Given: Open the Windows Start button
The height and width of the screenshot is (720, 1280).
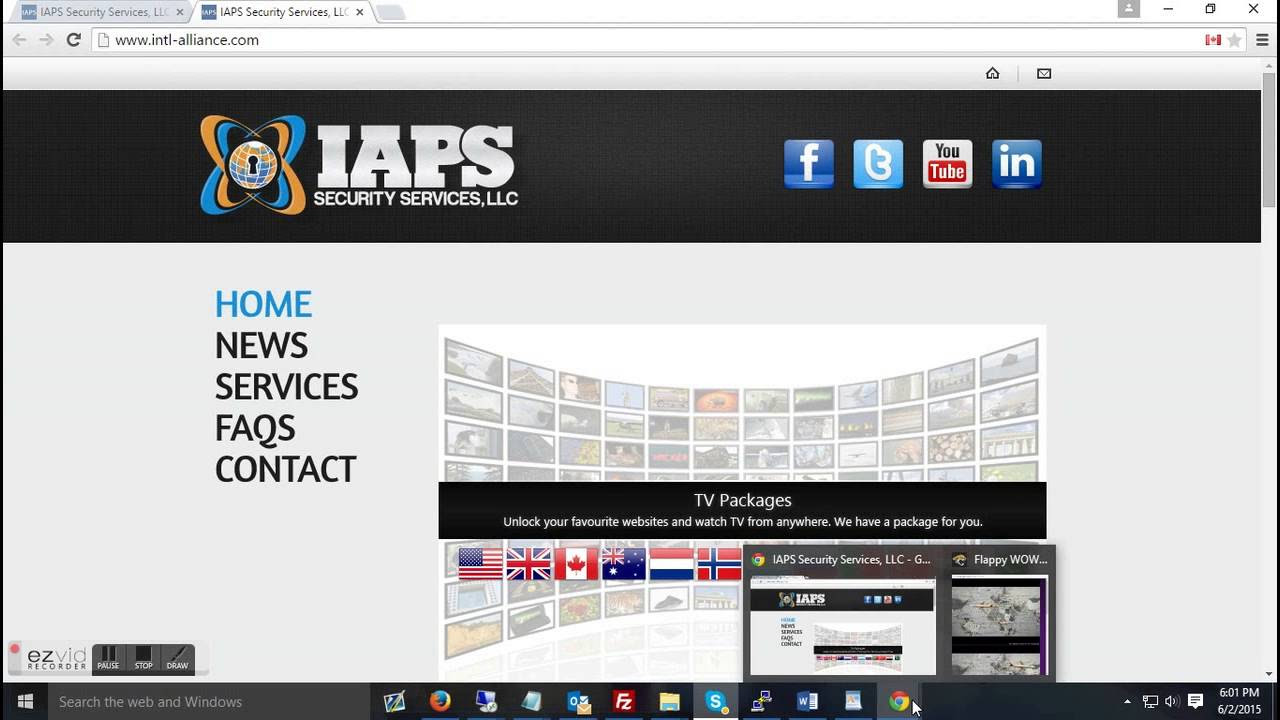Looking at the screenshot, I should (x=24, y=702).
